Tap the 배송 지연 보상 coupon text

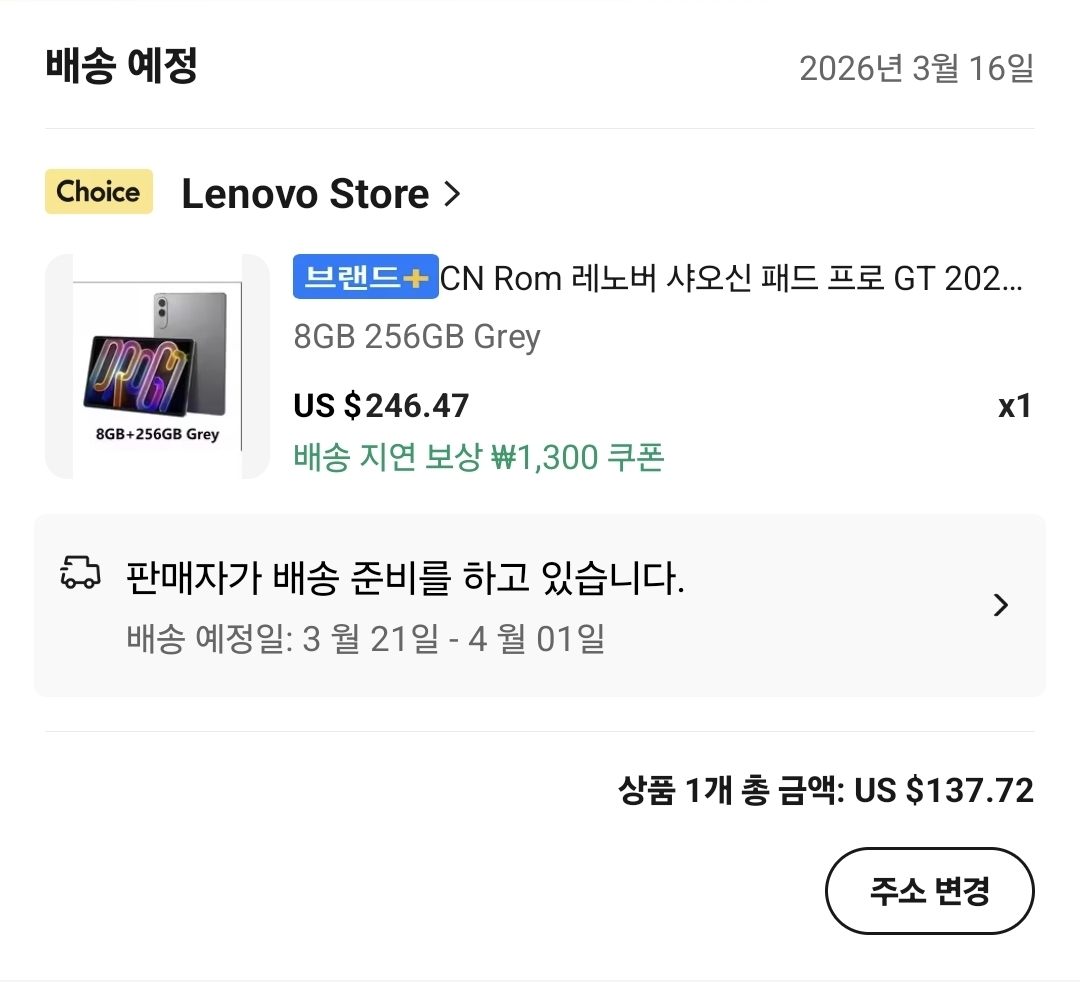click(478, 457)
